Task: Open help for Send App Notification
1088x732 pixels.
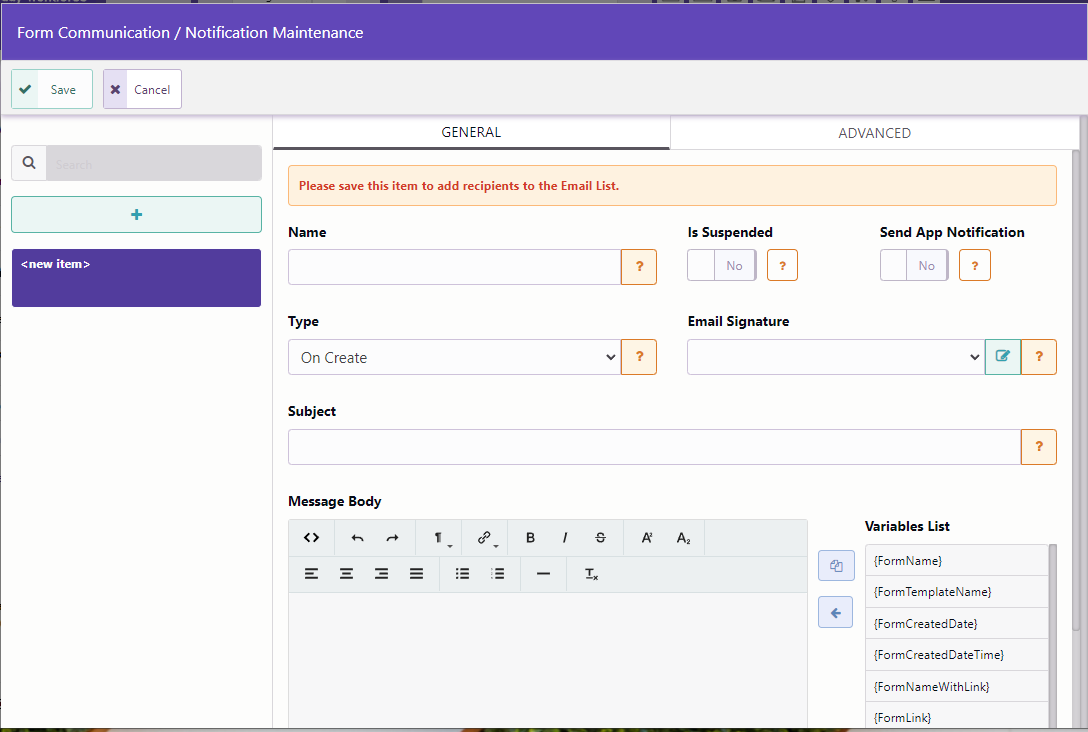Action: point(974,266)
